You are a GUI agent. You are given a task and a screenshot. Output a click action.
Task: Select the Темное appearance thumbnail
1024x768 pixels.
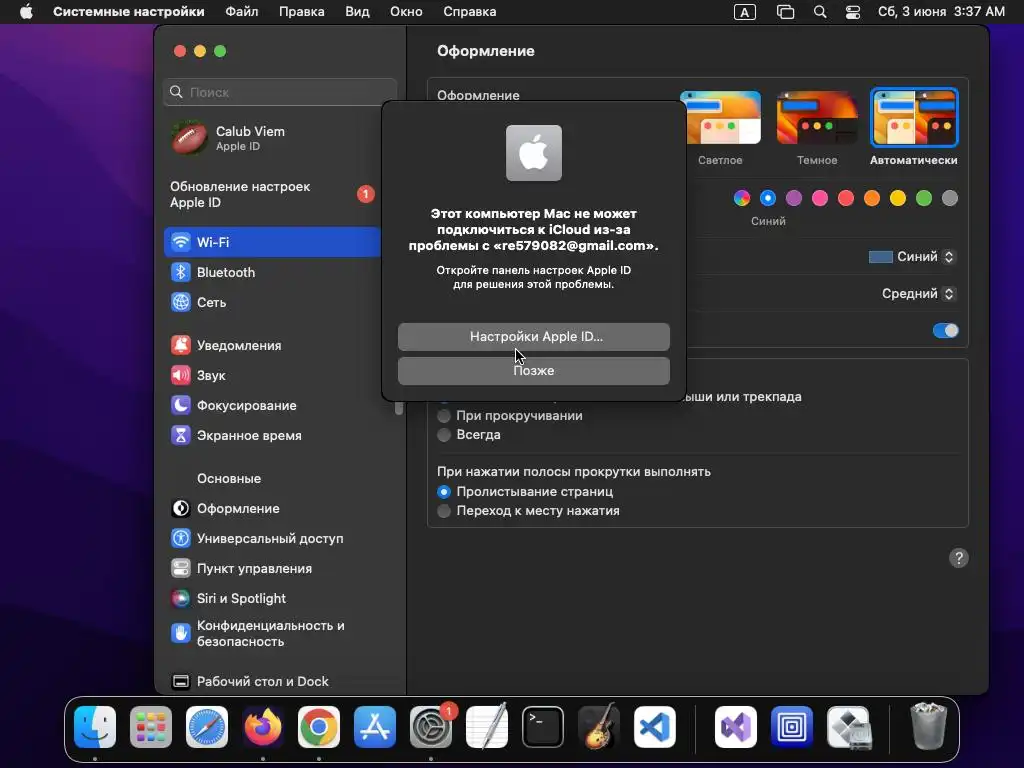(x=817, y=118)
